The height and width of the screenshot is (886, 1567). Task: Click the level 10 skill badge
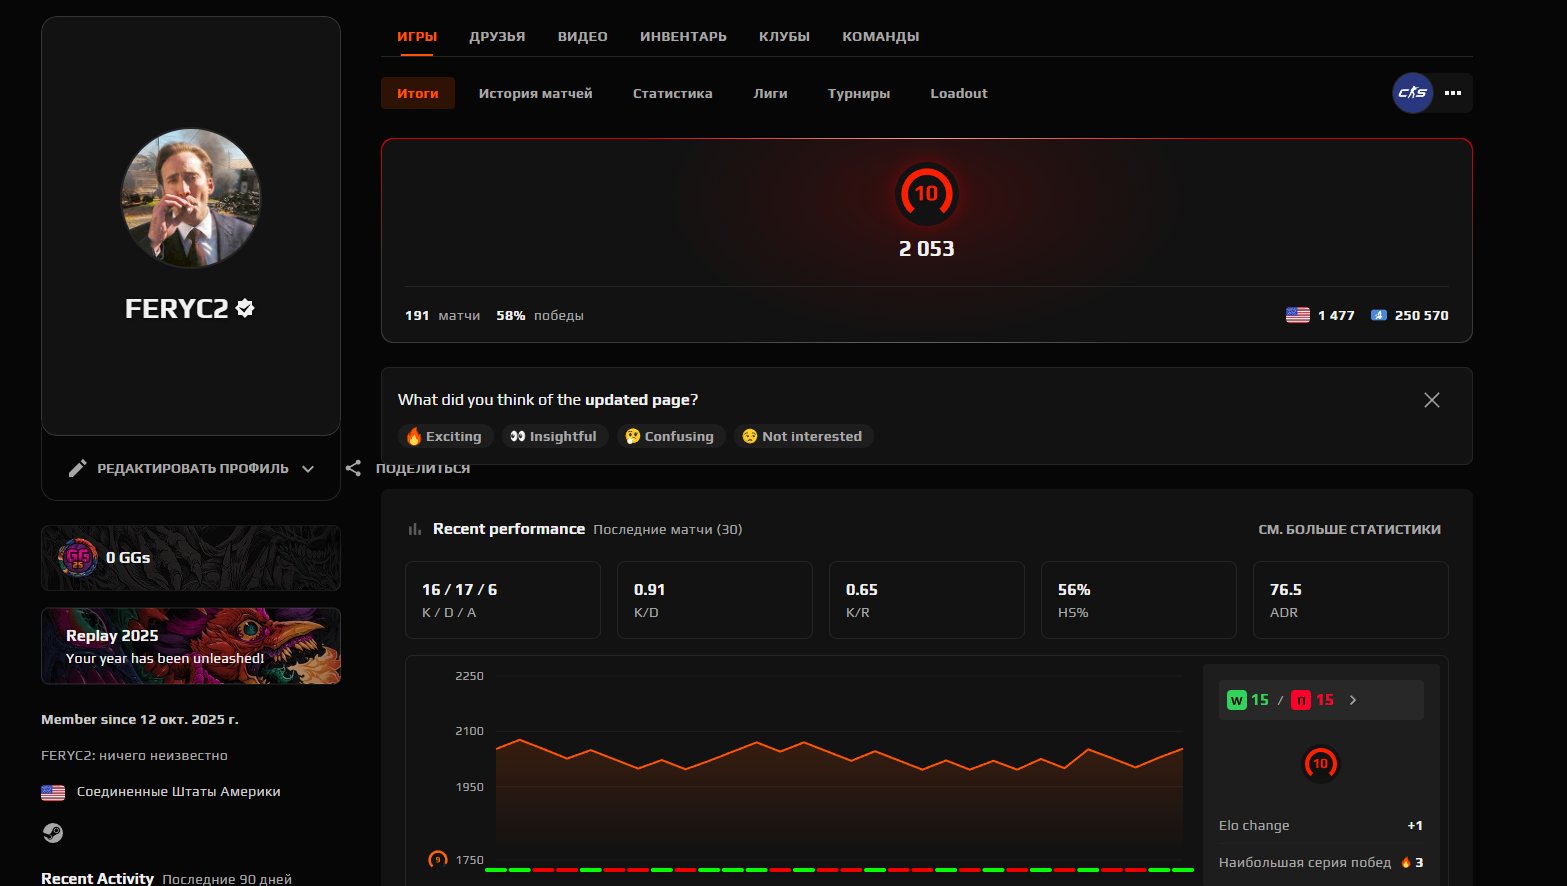(x=926, y=195)
